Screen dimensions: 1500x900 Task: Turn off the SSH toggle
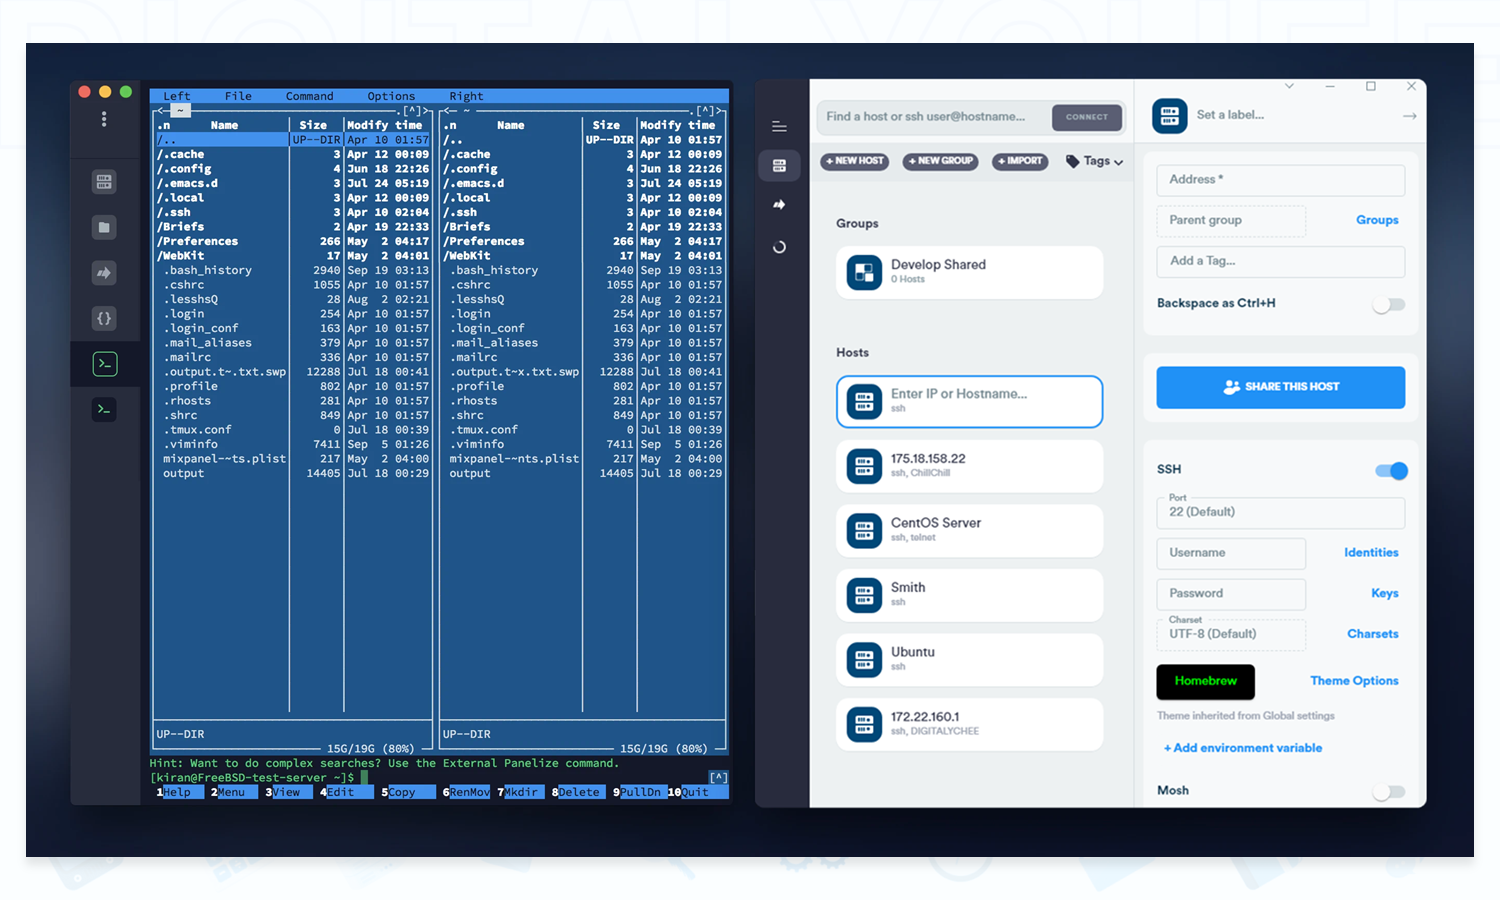point(1391,471)
